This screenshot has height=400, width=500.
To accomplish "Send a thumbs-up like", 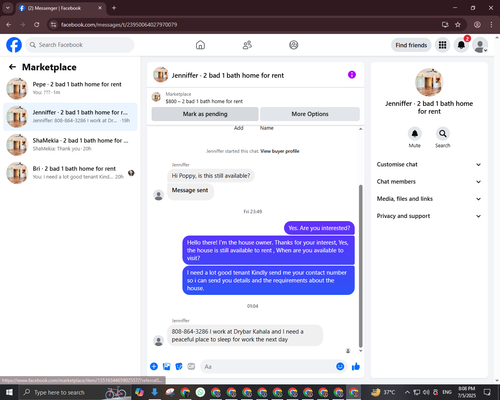I will coord(356,367).
